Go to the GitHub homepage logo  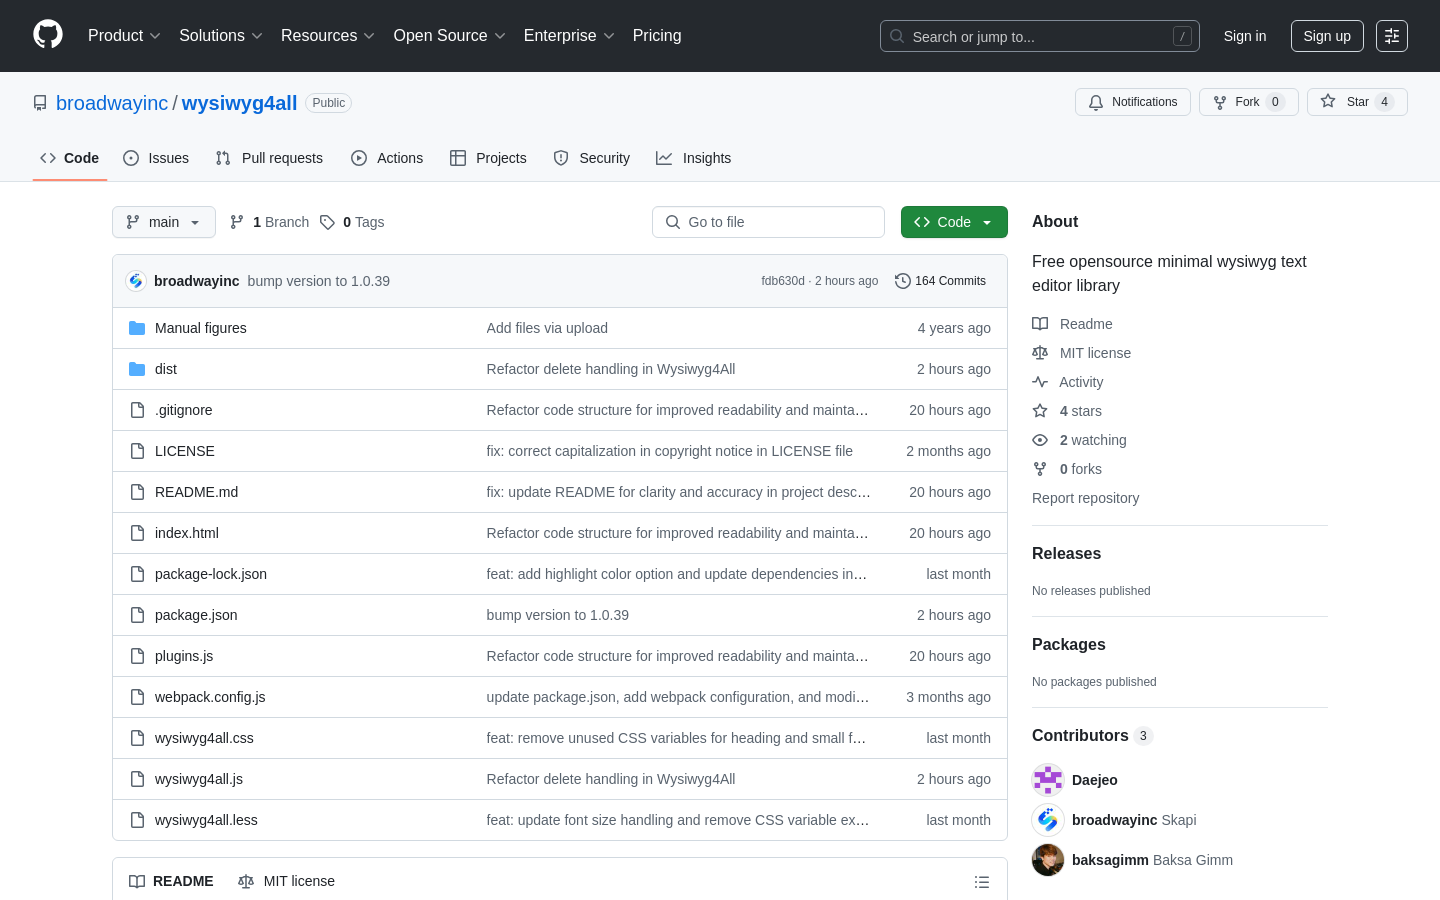point(48,35)
